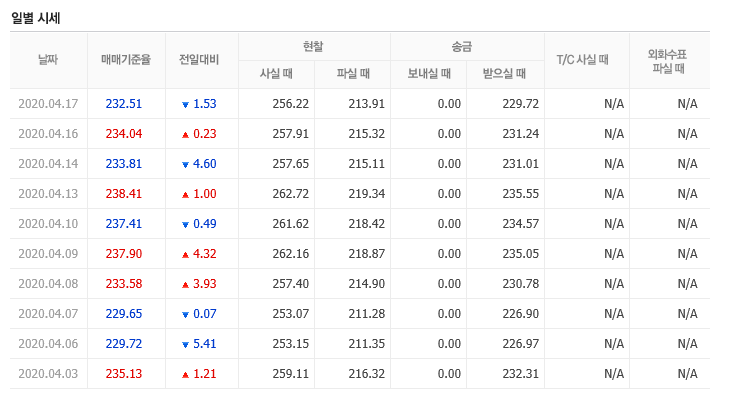Click the 현찰 group header
Viewport: 730px width, 403px height.
point(313,47)
